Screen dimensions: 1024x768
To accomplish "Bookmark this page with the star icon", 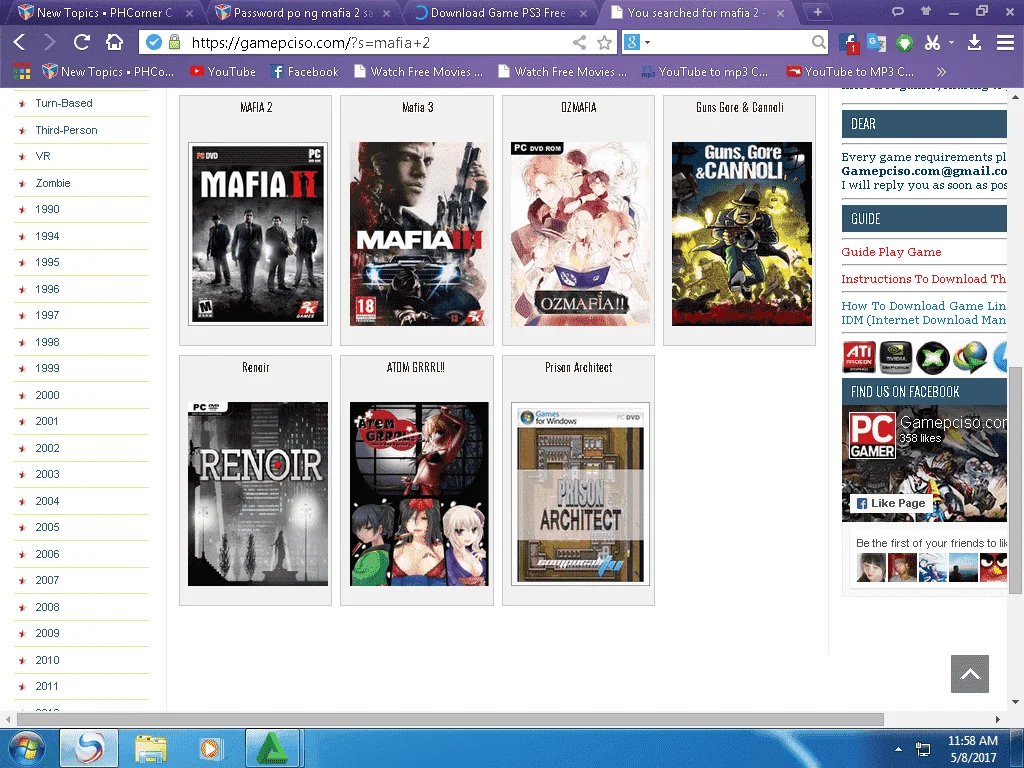I will [604, 43].
